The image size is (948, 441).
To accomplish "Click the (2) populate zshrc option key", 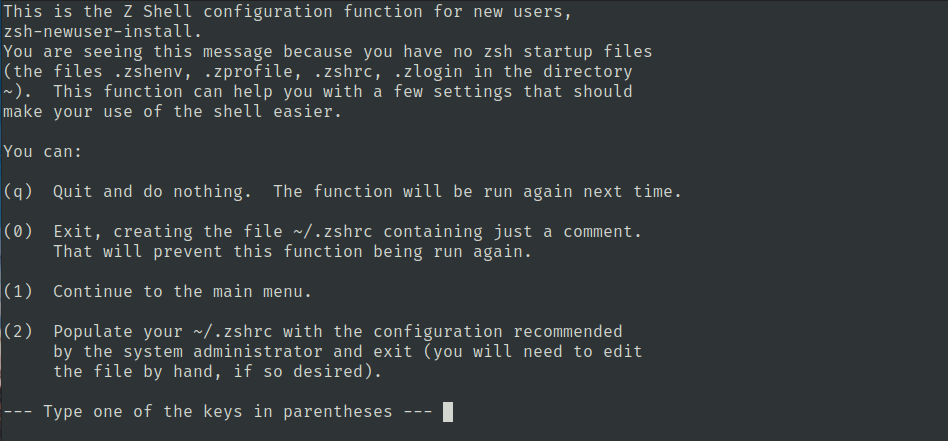I will point(18,332).
